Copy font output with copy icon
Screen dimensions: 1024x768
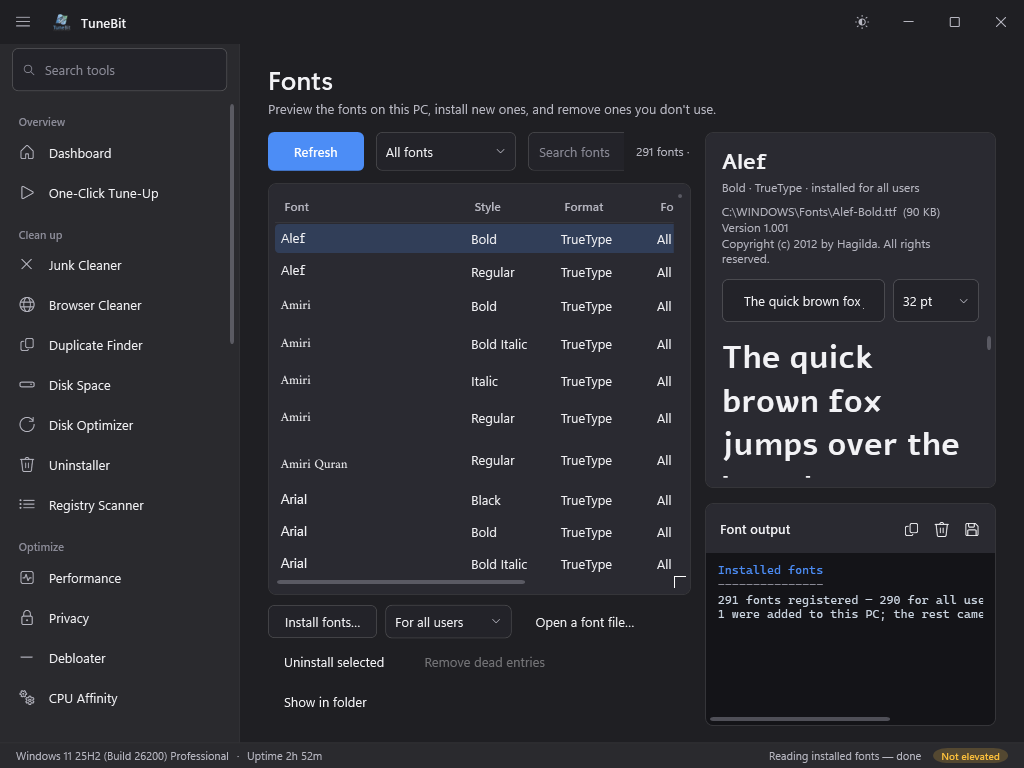(x=911, y=530)
